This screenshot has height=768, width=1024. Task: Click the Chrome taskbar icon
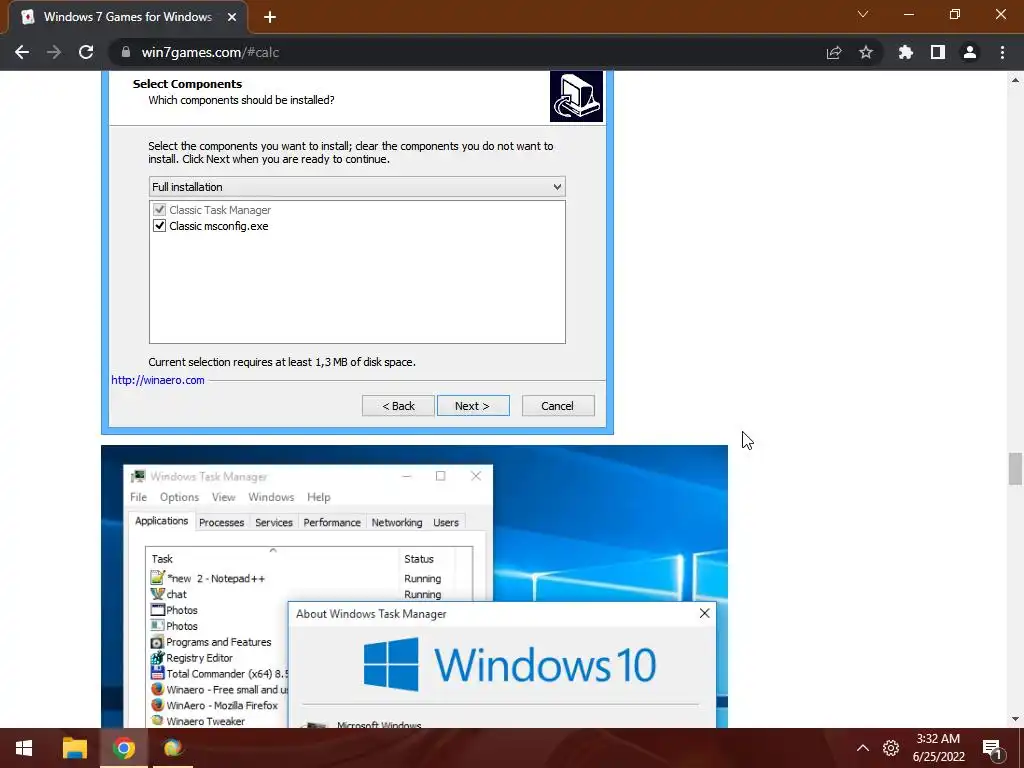click(123, 748)
